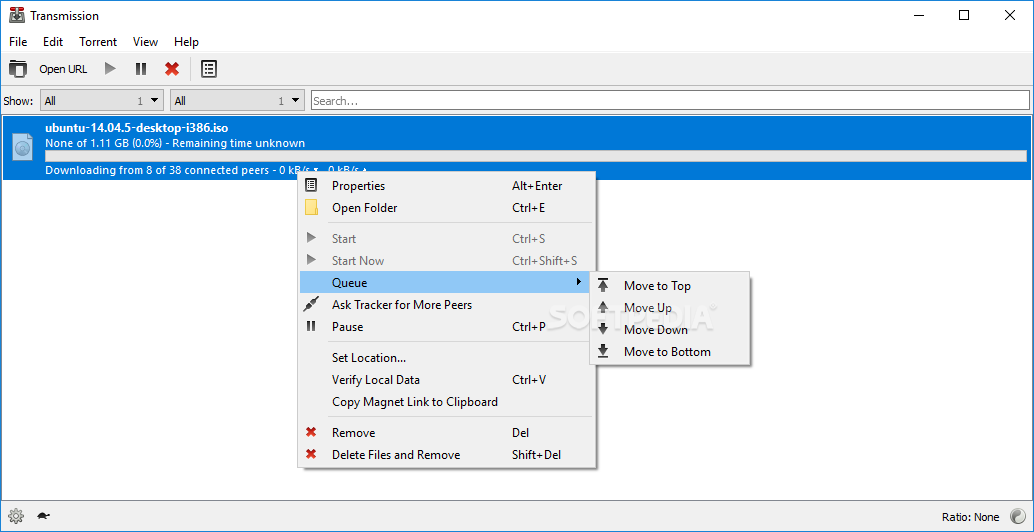Open the first Show filter dropdown

pos(102,100)
